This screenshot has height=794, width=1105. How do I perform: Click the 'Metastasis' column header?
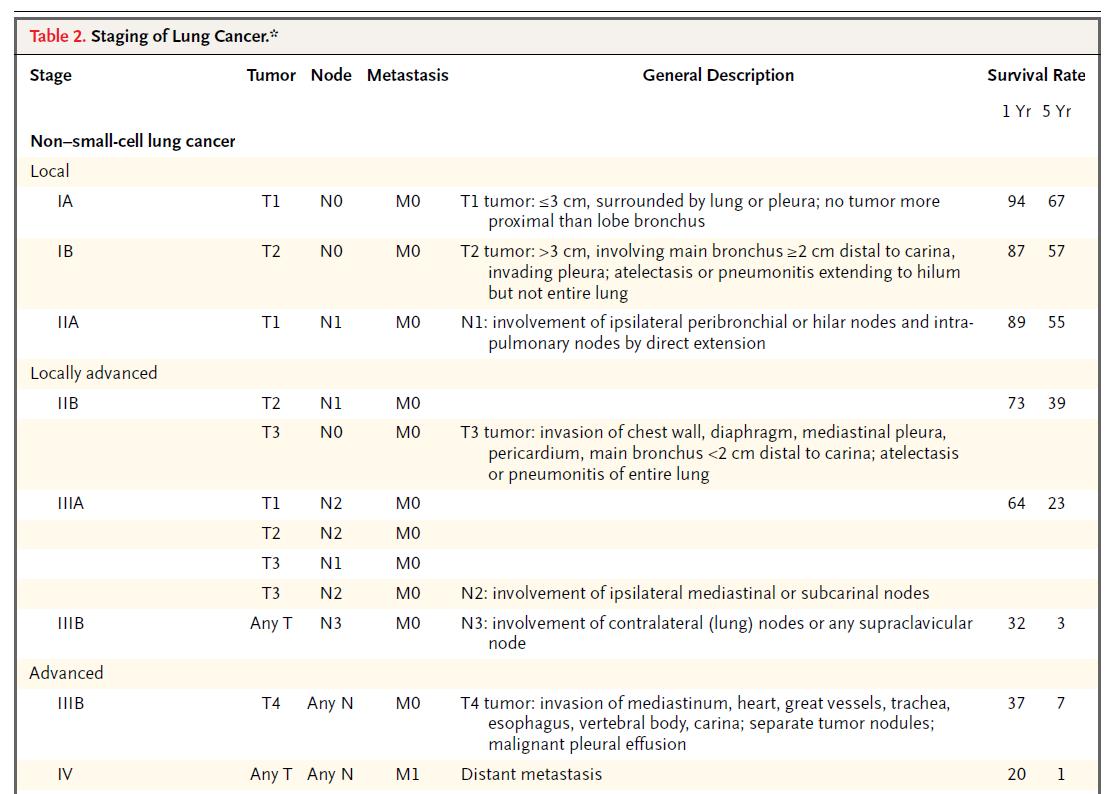407,75
